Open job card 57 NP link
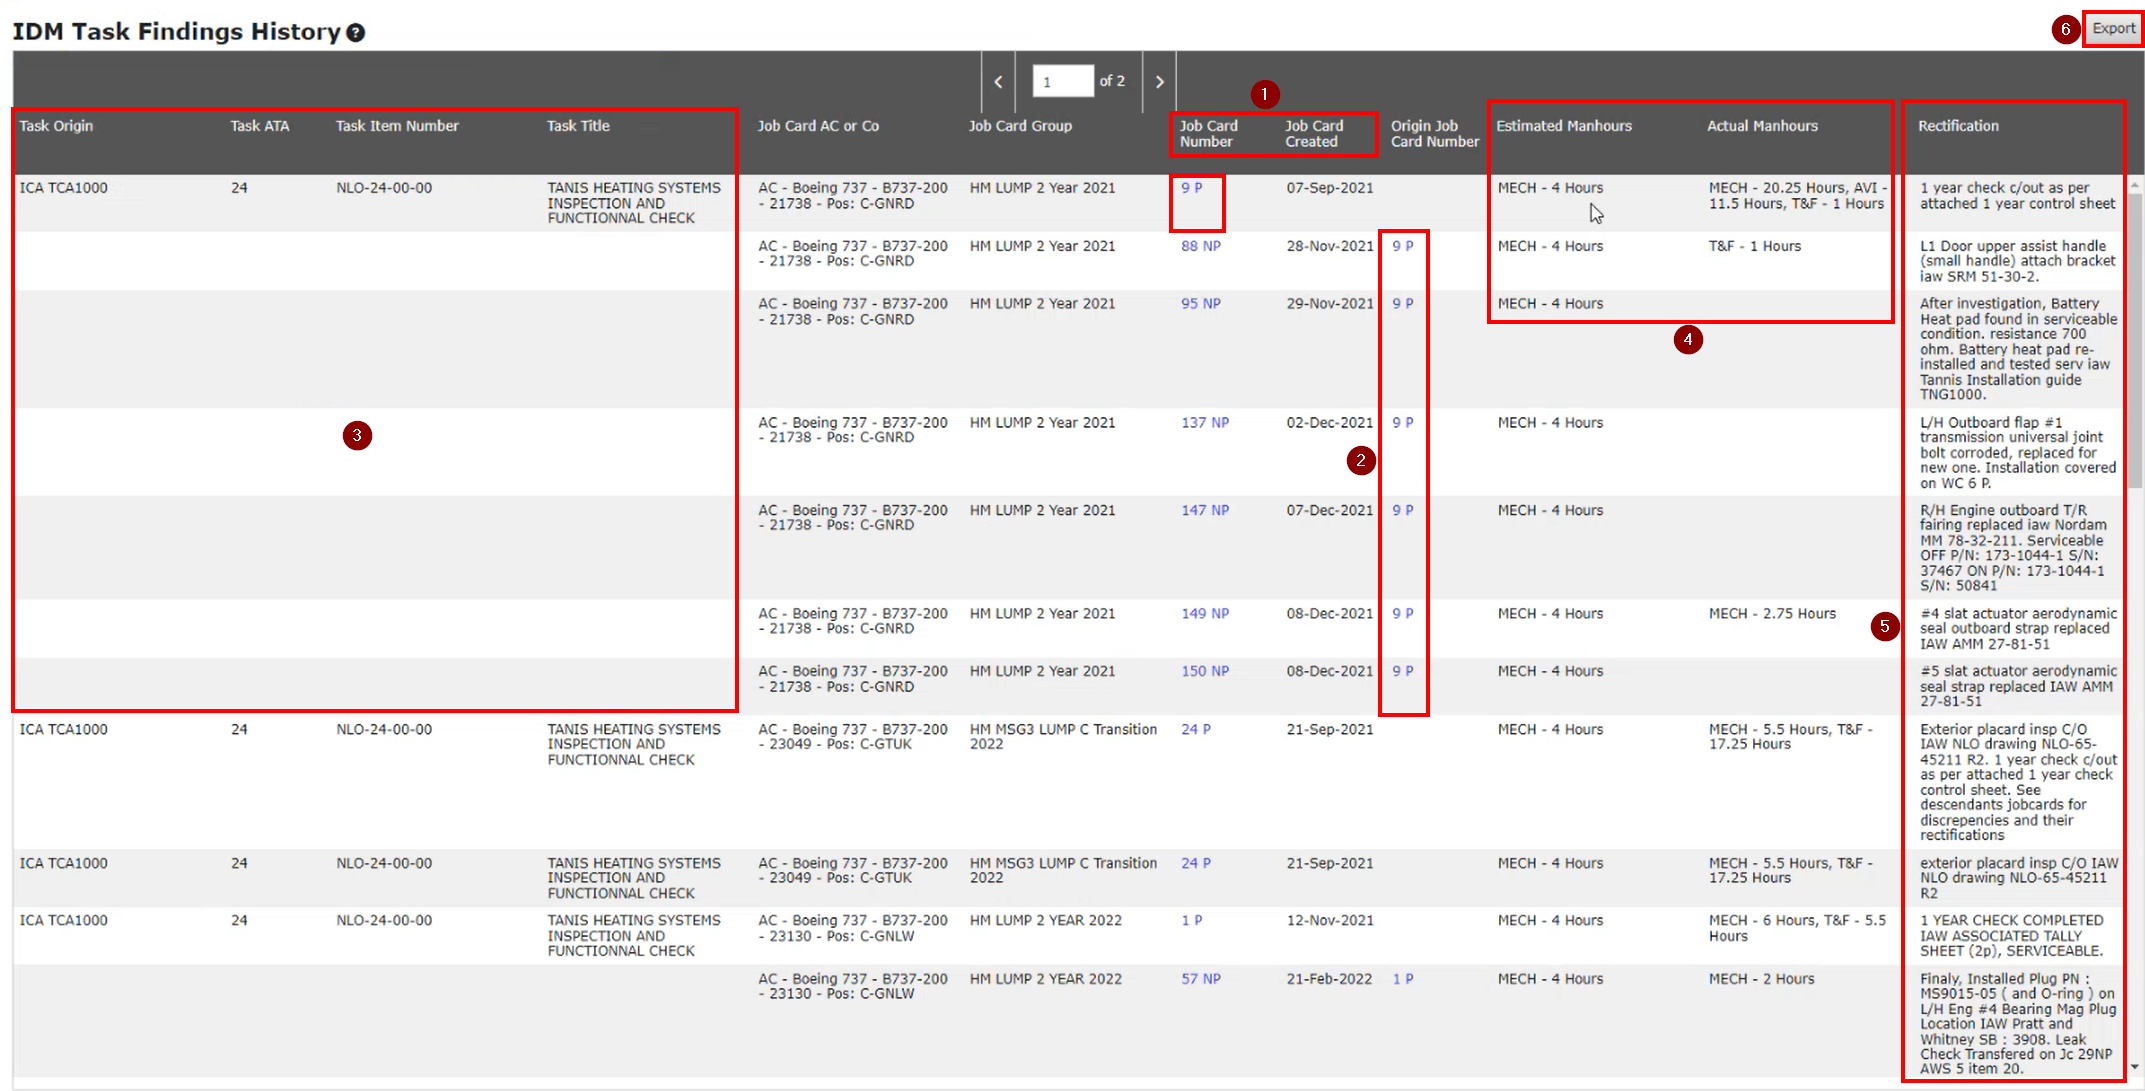The width and height of the screenshot is (2145, 1091). click(1200, 979)
